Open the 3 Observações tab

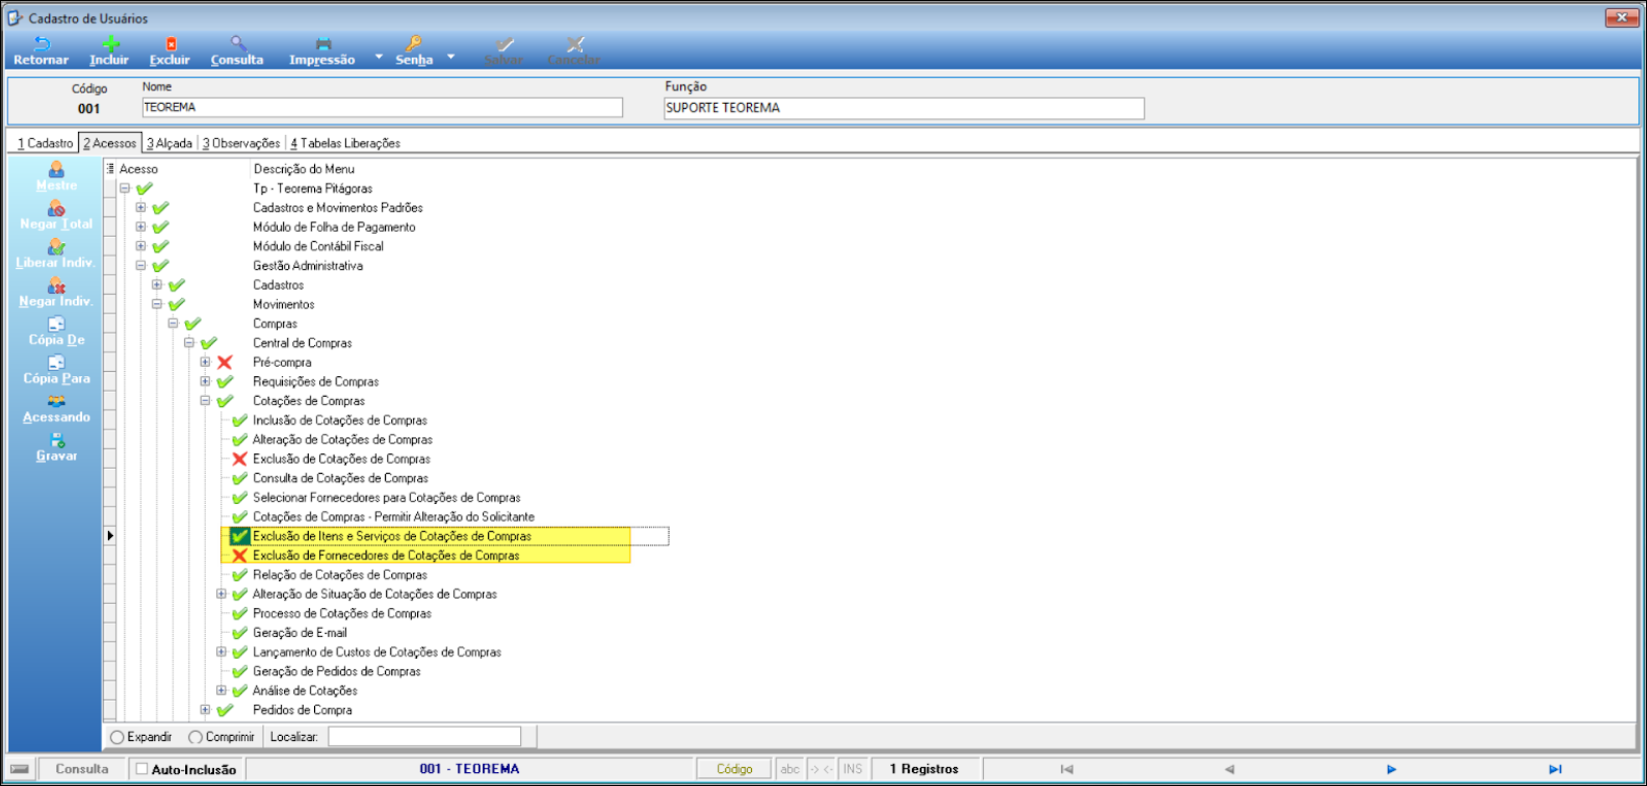click(x=241, y=143)
